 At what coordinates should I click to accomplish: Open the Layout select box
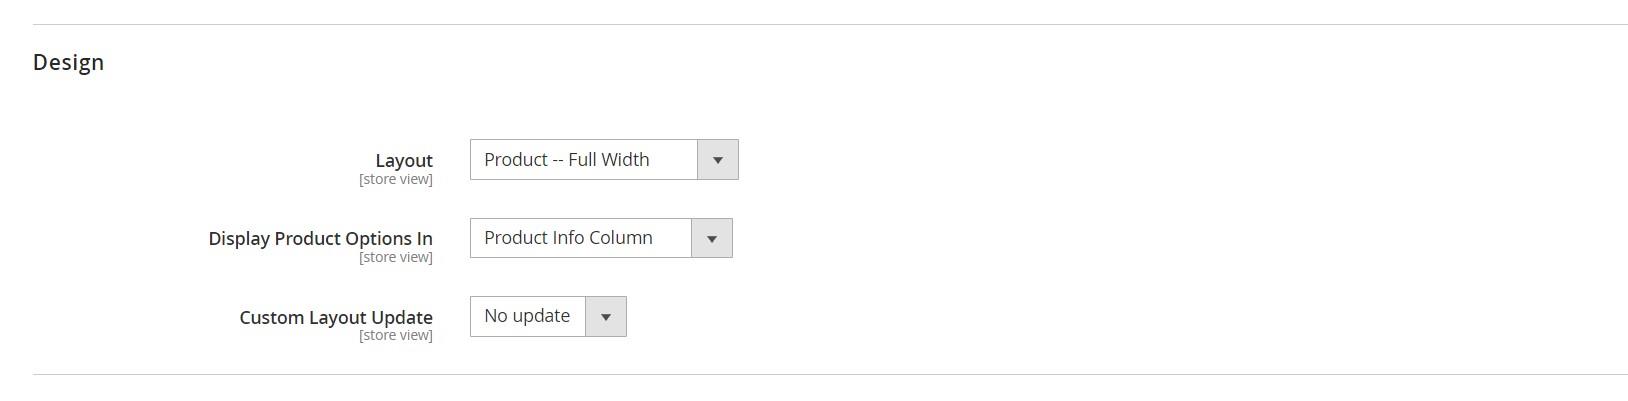603,160
